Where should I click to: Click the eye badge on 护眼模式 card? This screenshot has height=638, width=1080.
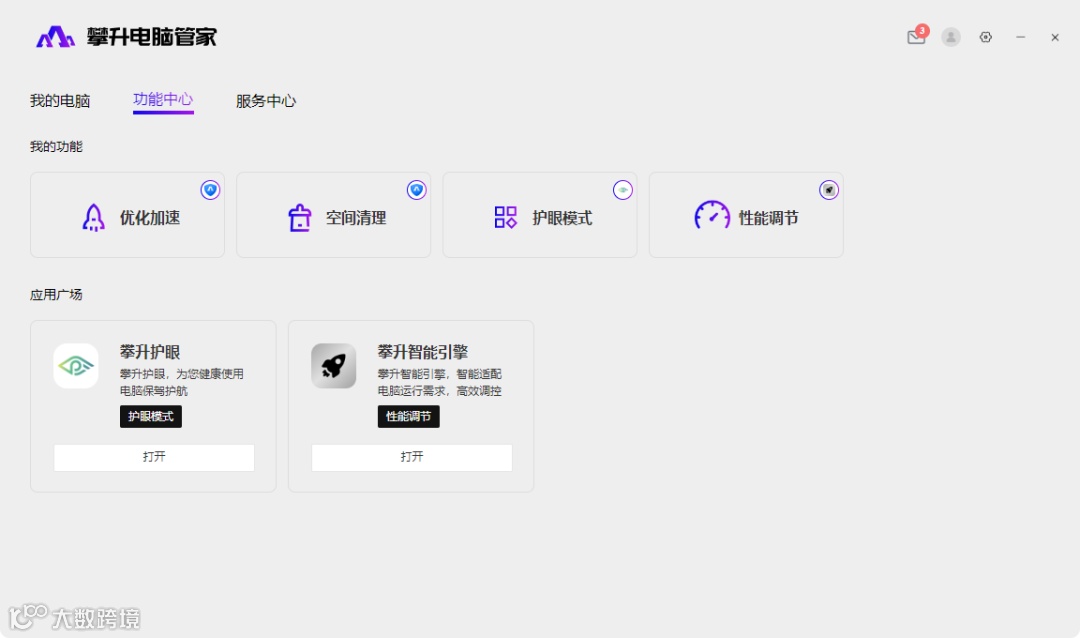click(623, 189)
